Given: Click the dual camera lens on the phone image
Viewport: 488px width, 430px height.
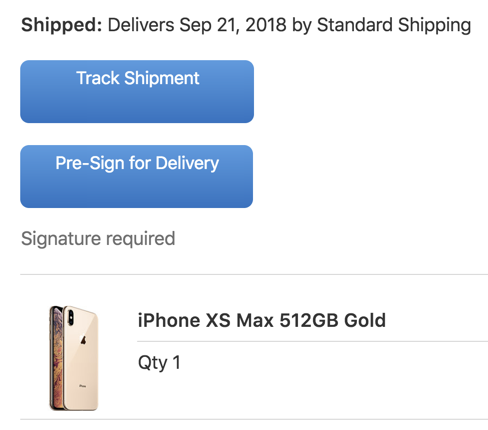Looking at the screenshot, I should pyautogui.click(x=71, y=318).
